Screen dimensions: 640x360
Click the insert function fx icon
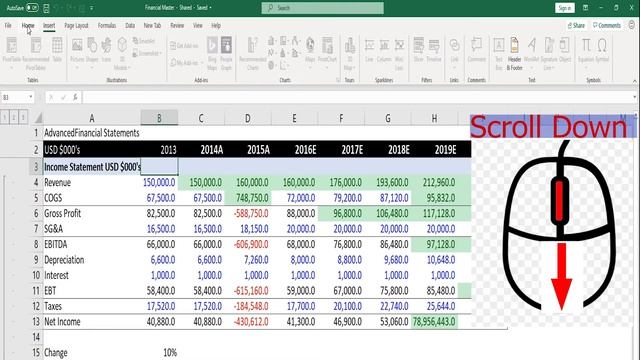tap(75, 97)
